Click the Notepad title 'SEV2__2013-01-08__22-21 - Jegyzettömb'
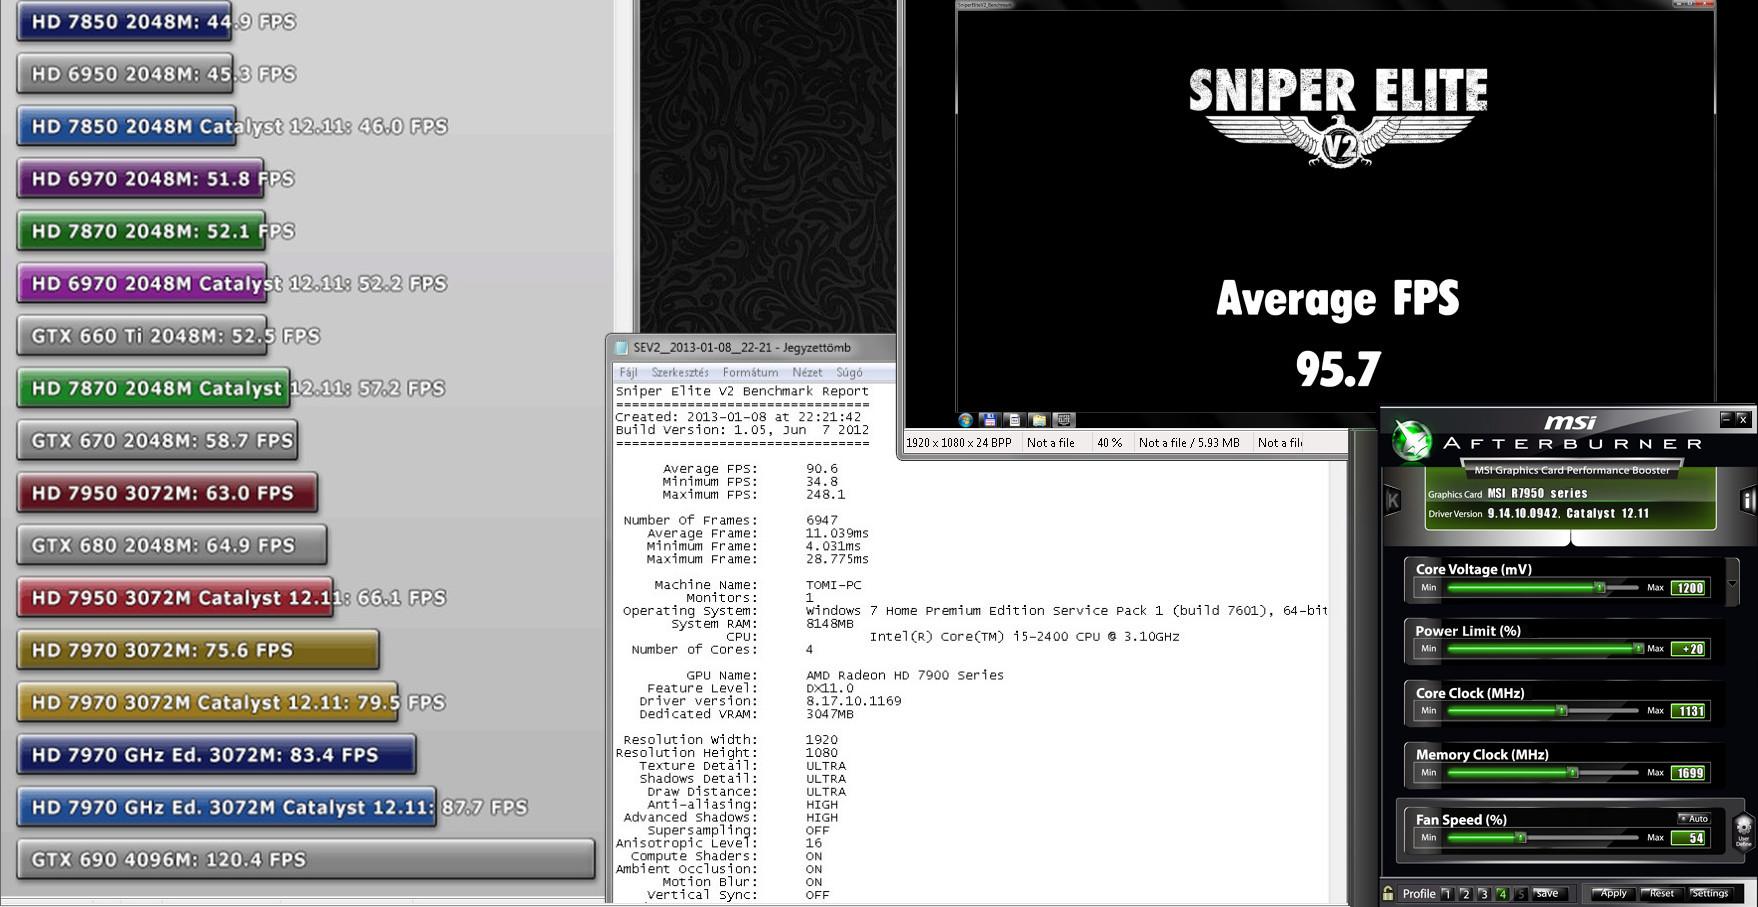Image resolution: width=1758 pixels, height=907 pixels. [x=742, y=348]
